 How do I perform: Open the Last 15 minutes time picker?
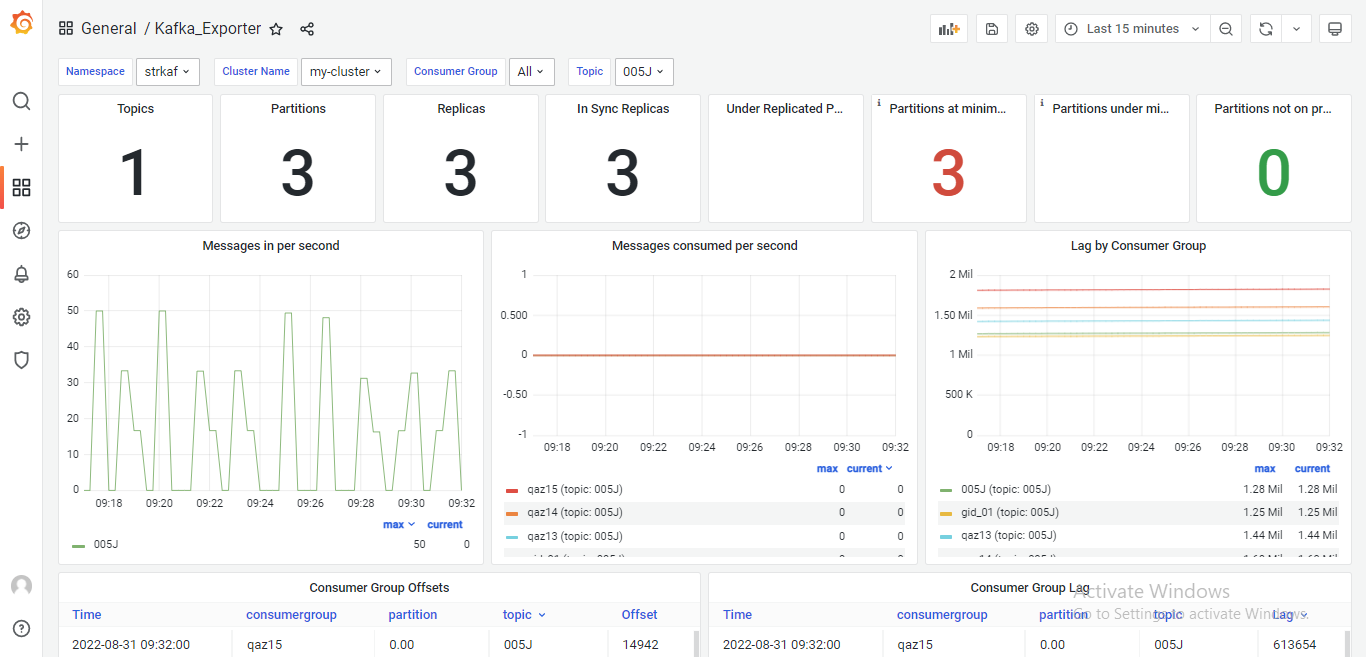pyautogui.click(x=1132, y=29)
